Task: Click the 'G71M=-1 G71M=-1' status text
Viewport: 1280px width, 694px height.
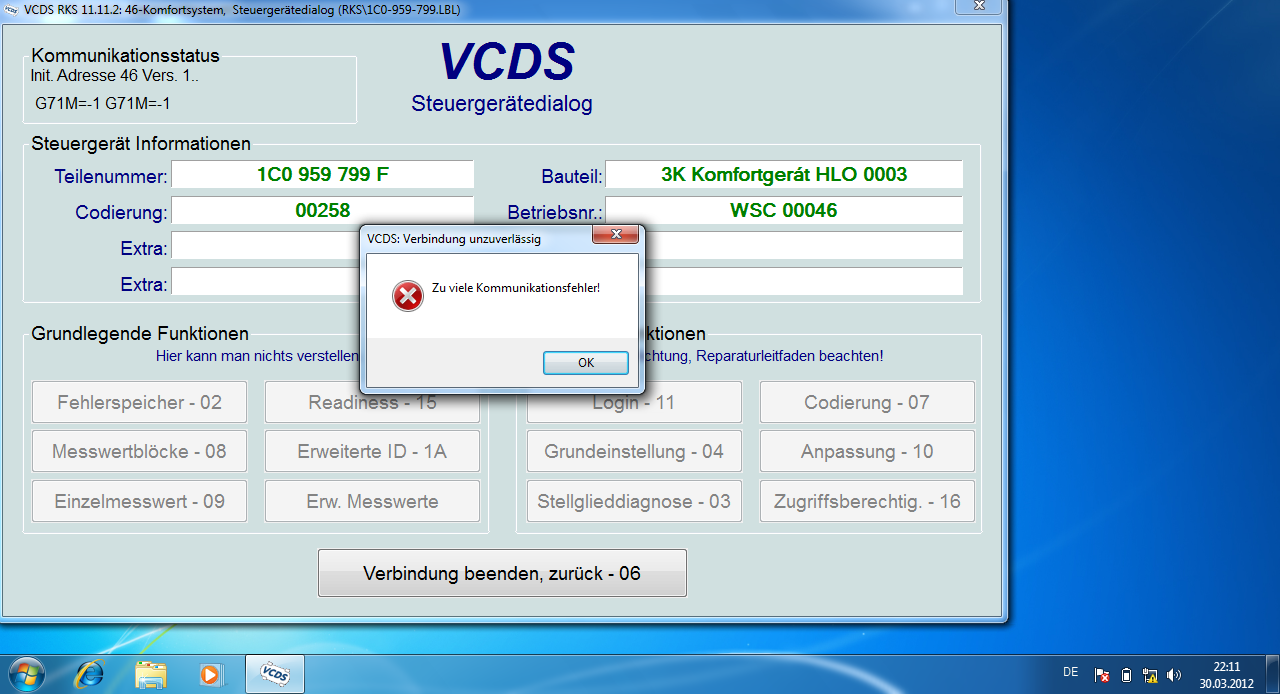Action: click(x=102, y=103)
